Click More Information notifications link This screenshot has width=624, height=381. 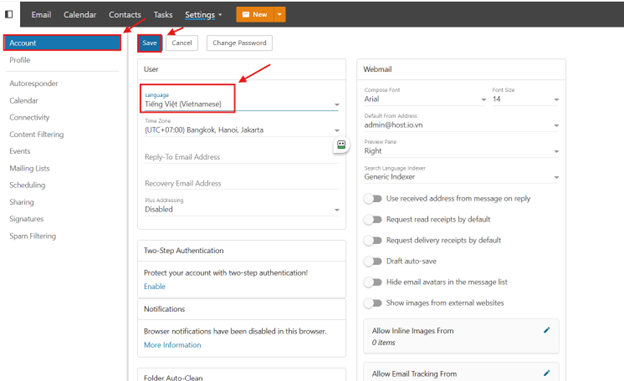click(172, 345)
